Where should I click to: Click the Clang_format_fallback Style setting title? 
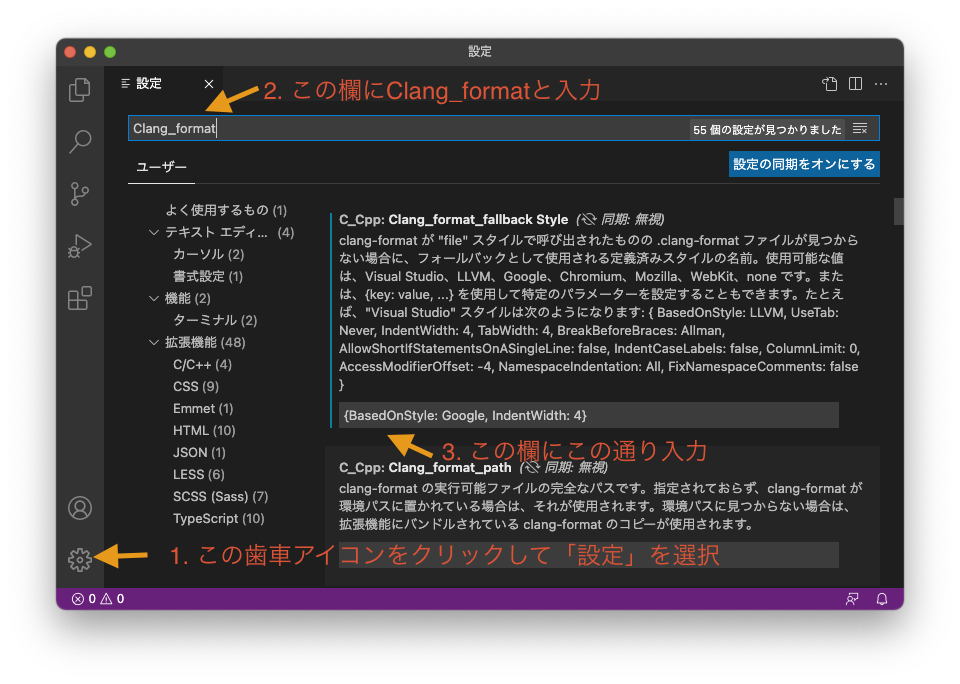[x=454, y=219]
